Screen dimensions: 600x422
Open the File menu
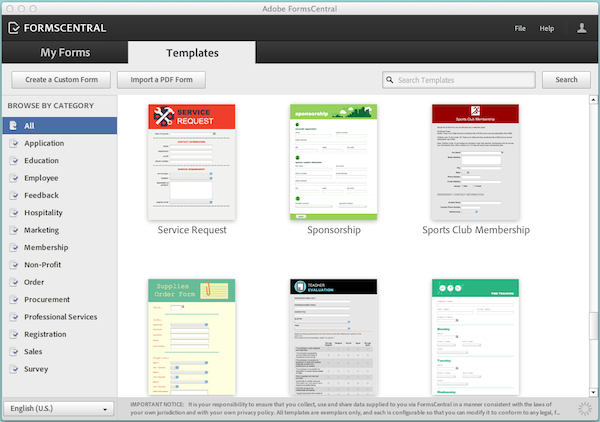[x=520, y=28]
